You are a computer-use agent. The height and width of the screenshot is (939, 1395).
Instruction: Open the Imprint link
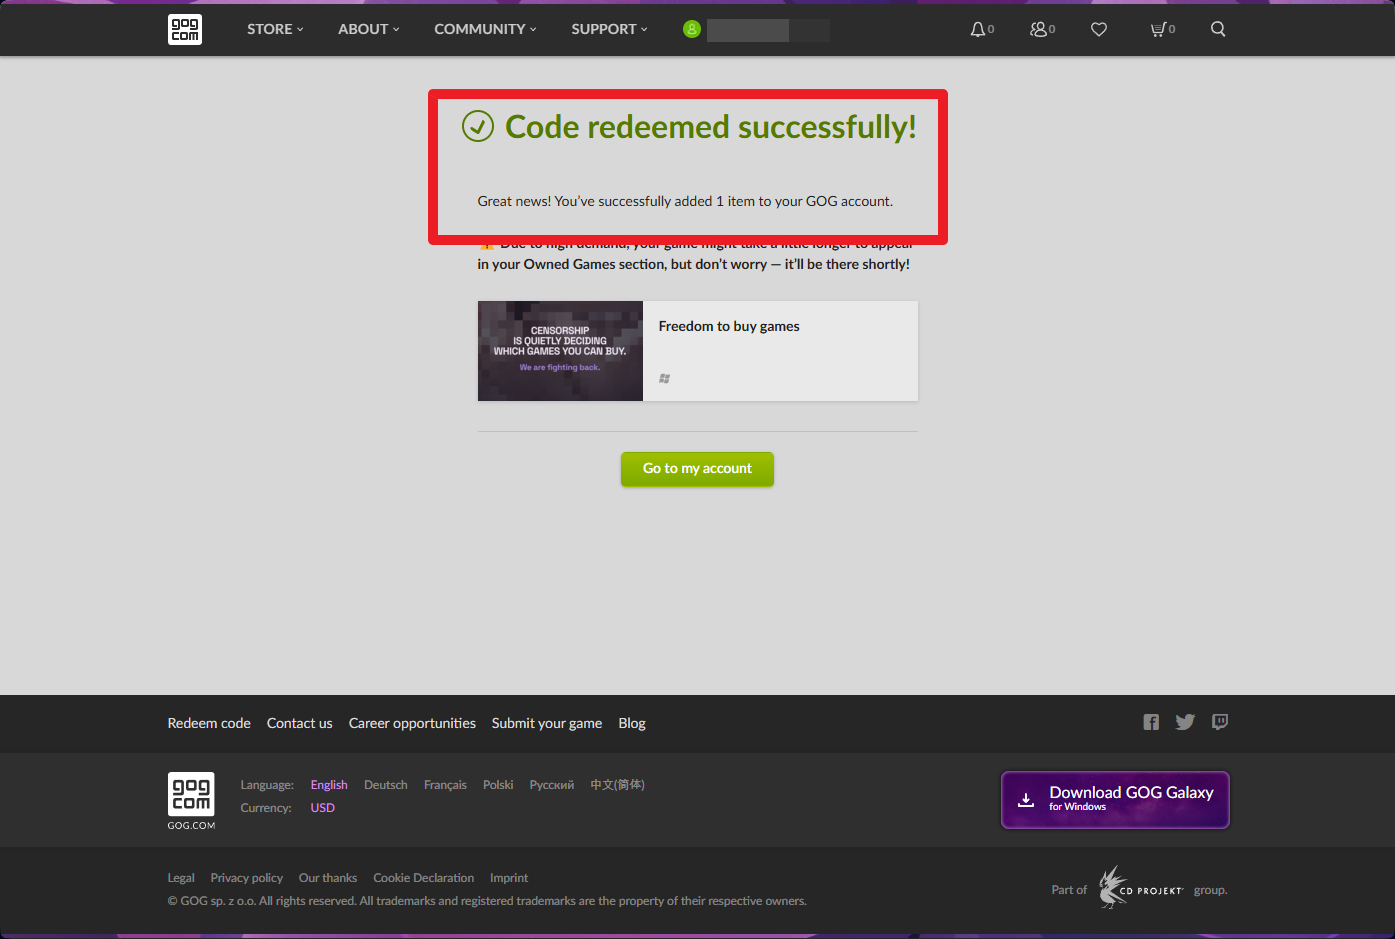tap(509, 878)
